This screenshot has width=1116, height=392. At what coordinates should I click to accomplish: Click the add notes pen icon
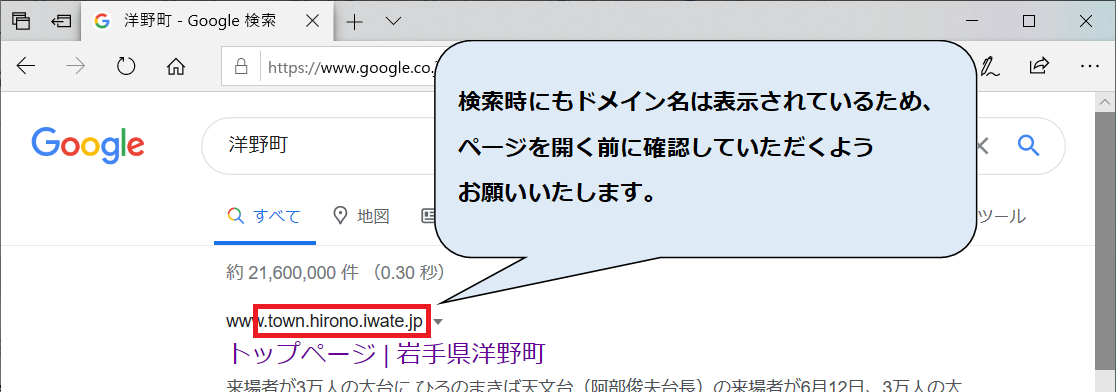click(989, 66)
